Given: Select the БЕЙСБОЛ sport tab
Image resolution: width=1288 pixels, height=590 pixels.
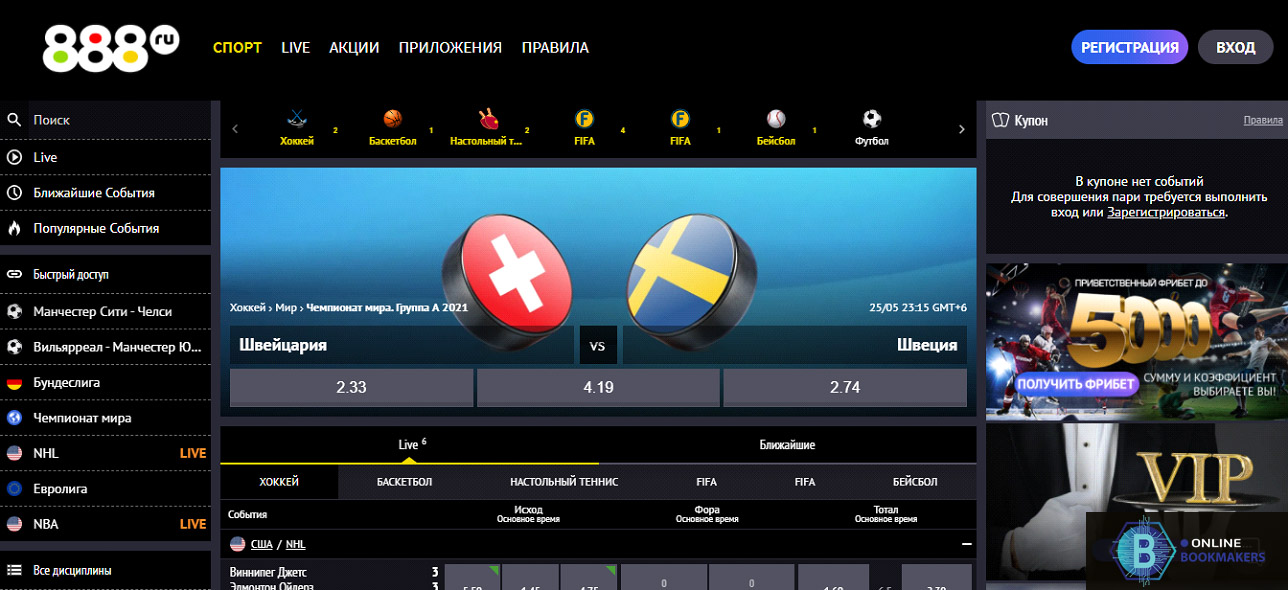Looking at the screenshot, I should click(x=915, y=482).
